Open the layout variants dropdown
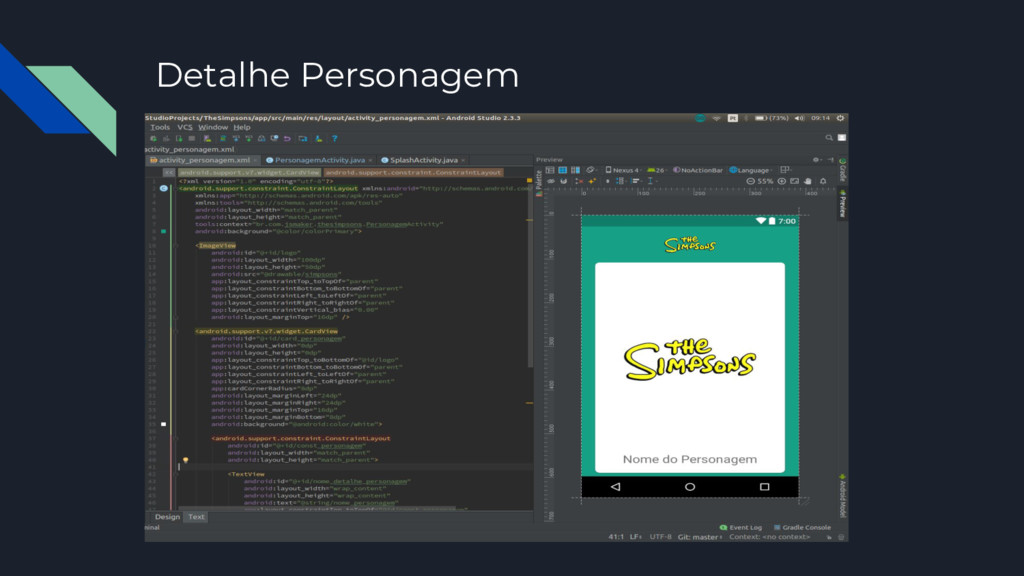 click(786, 170)
